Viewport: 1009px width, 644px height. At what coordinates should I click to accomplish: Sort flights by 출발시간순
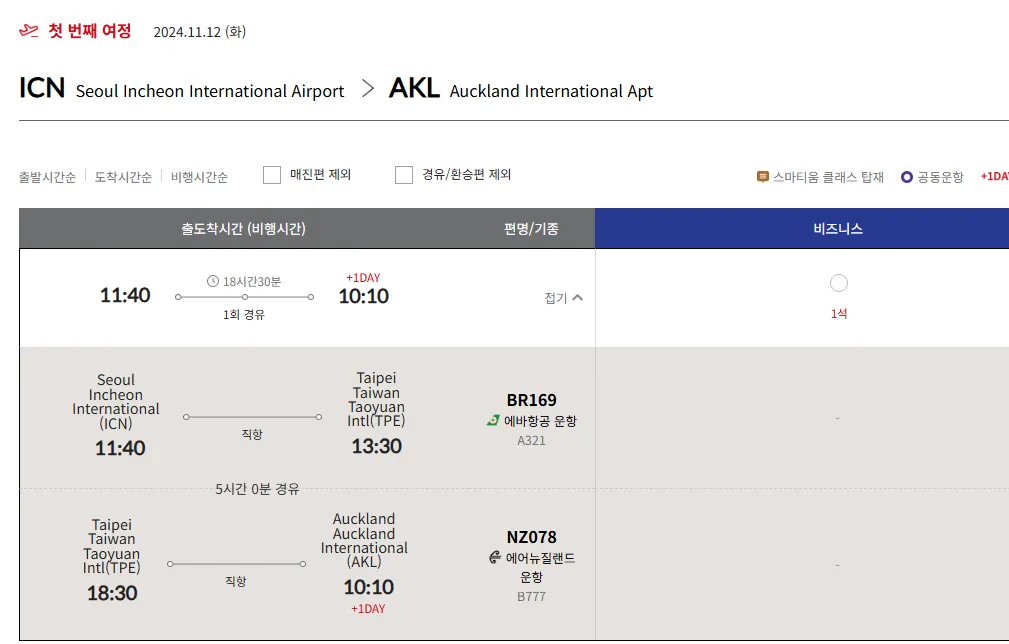pyautogui.click(x=47, y=177)
